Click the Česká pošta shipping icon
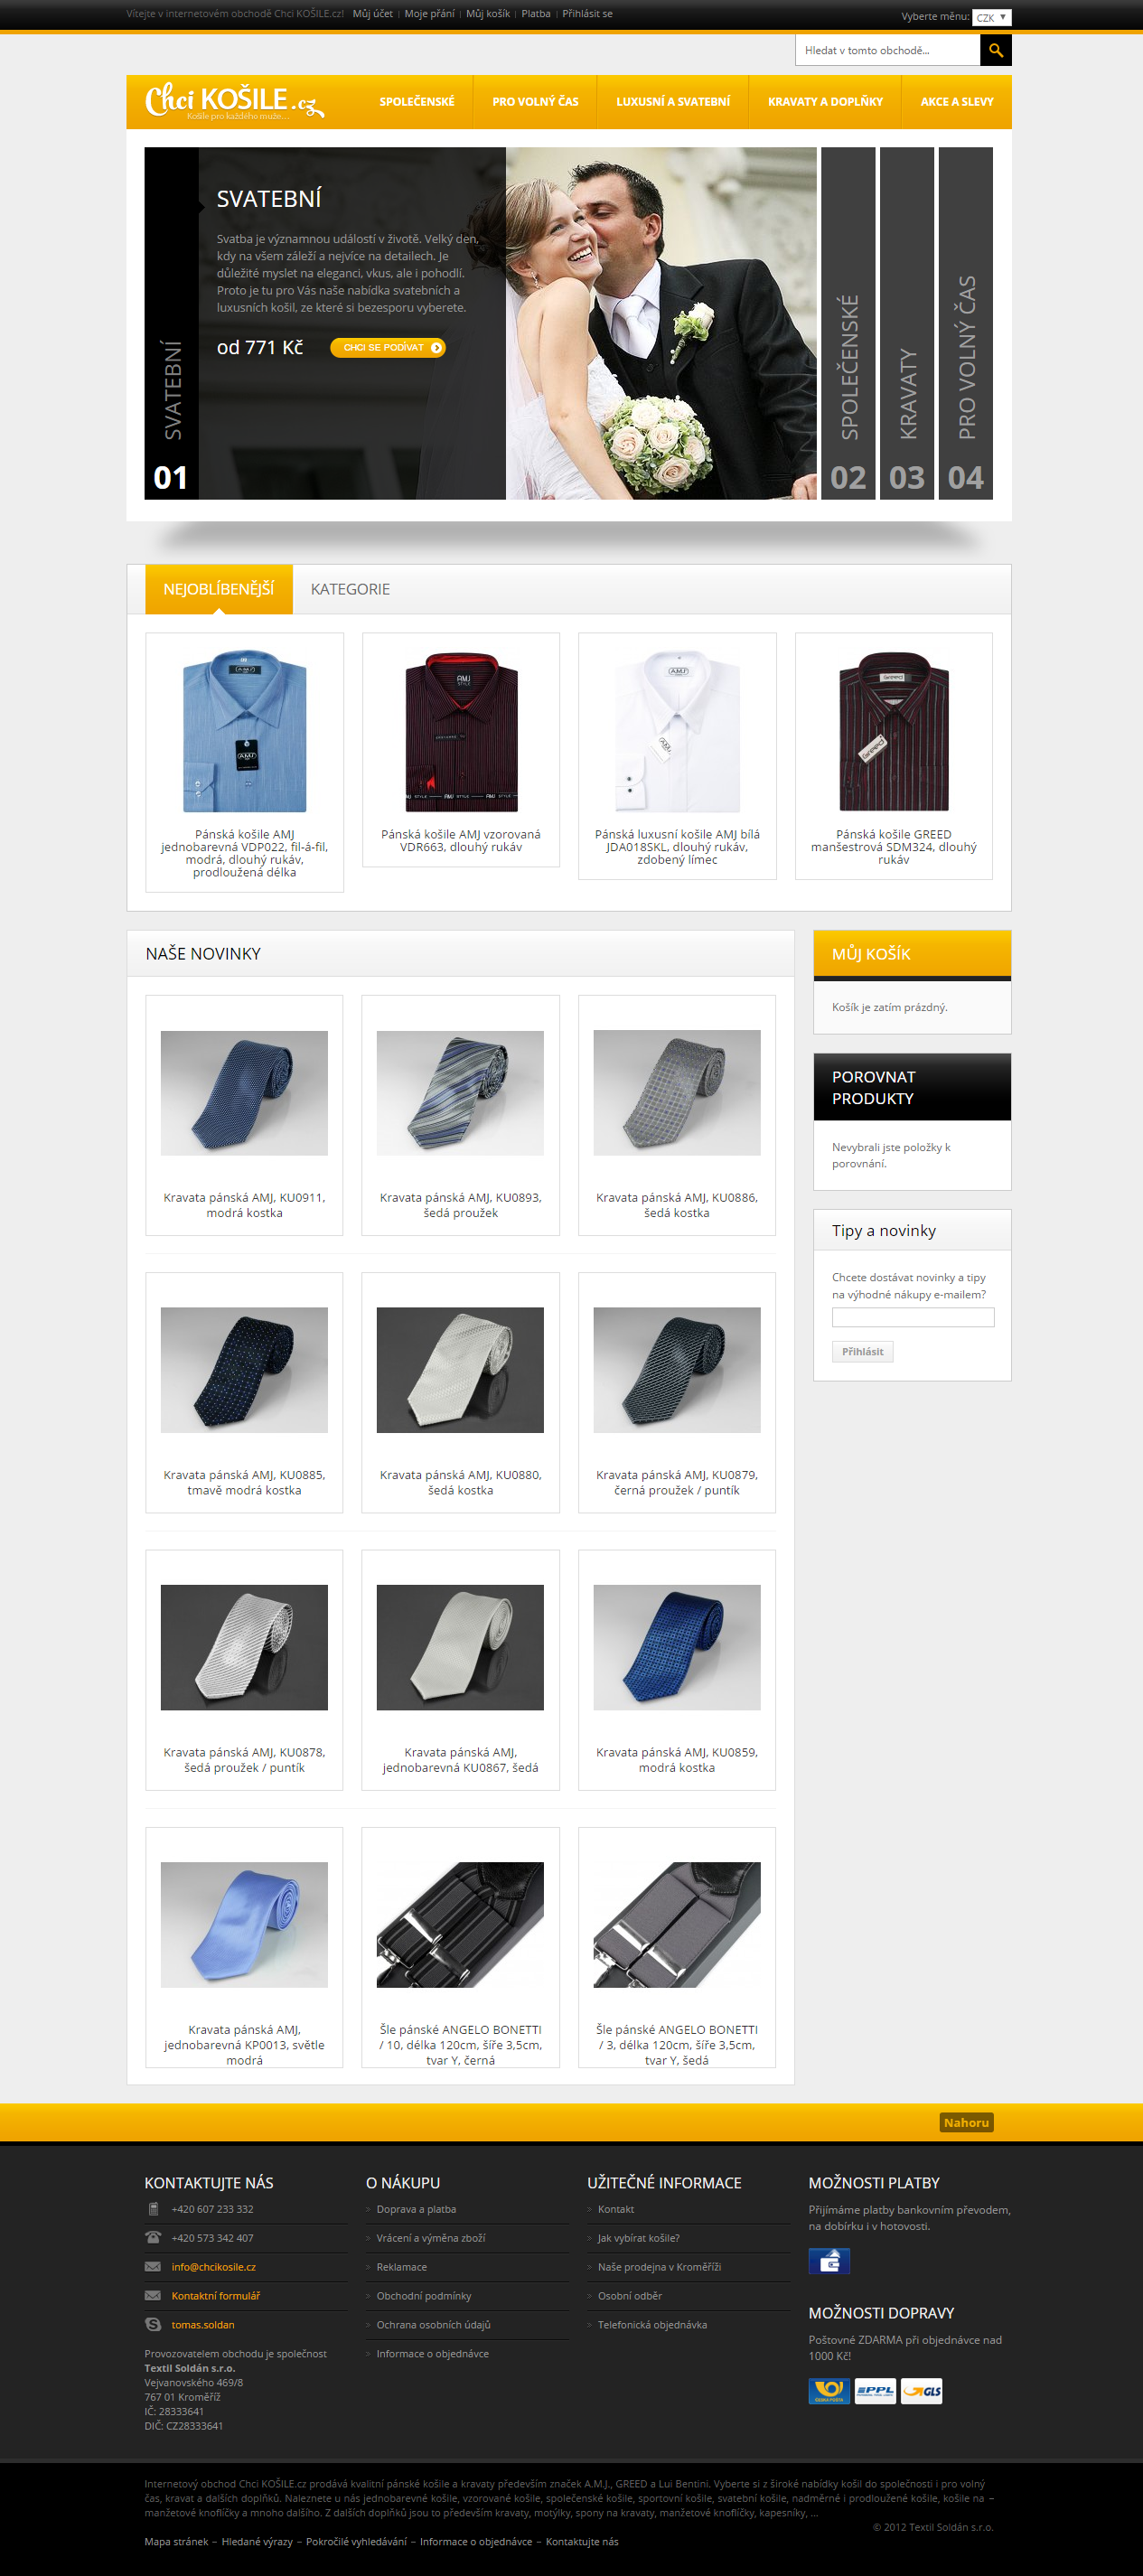This screenshot has width=1143, height=2576. pyautogui.click(x=829, y=2391)
